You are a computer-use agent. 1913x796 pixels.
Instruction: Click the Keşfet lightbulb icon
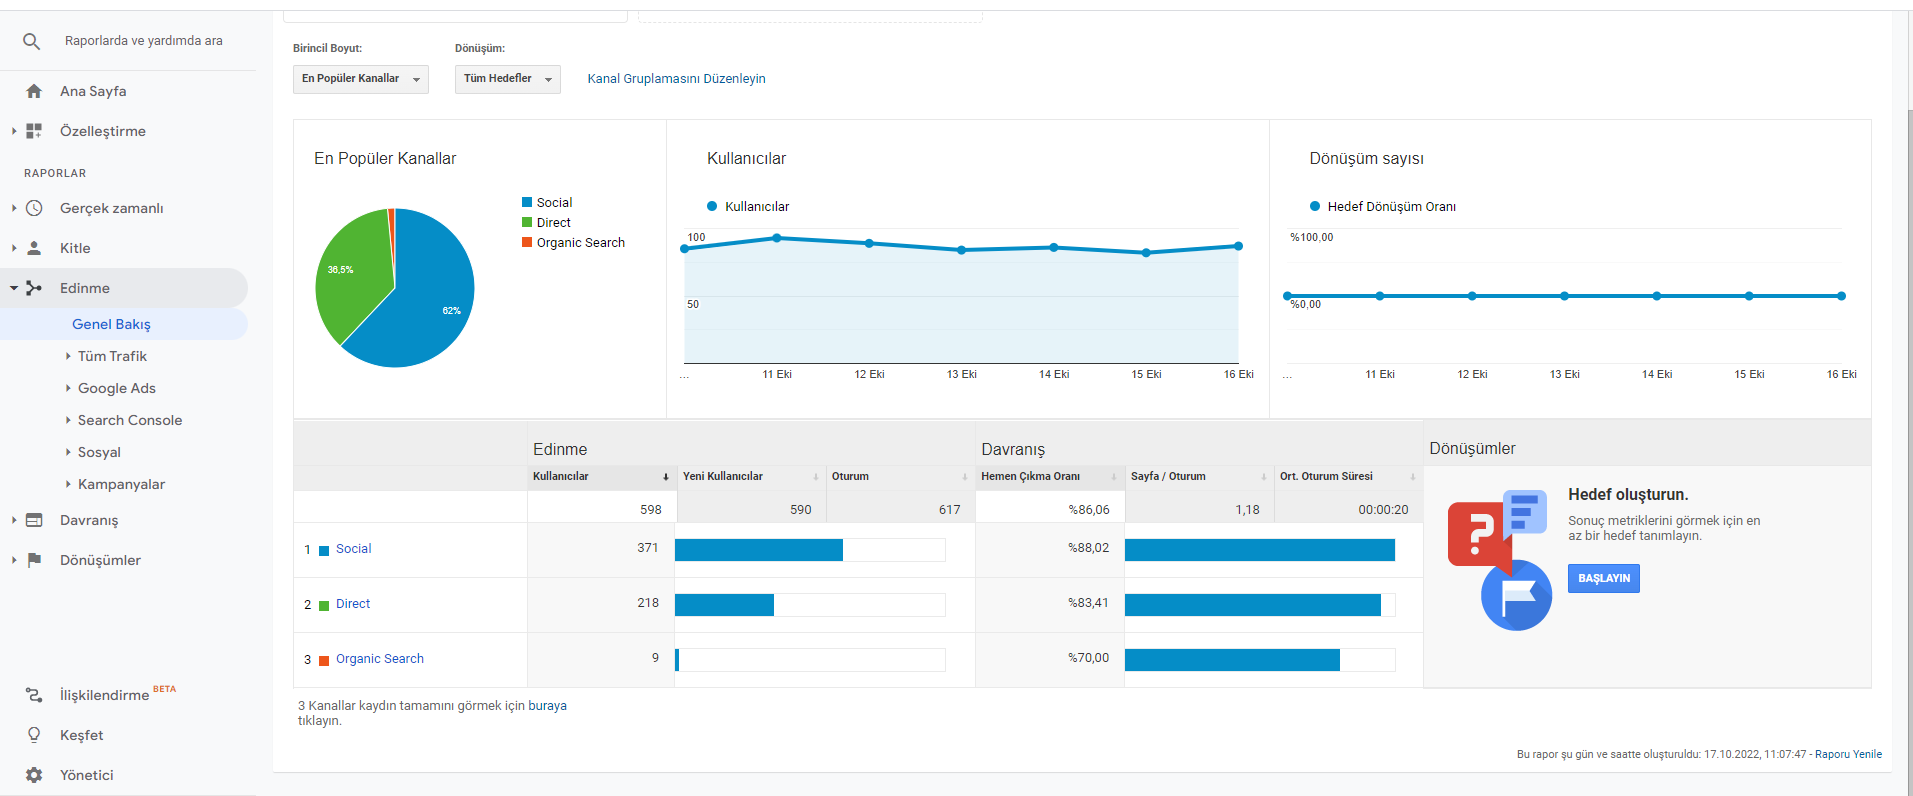(x=34, y=735)
